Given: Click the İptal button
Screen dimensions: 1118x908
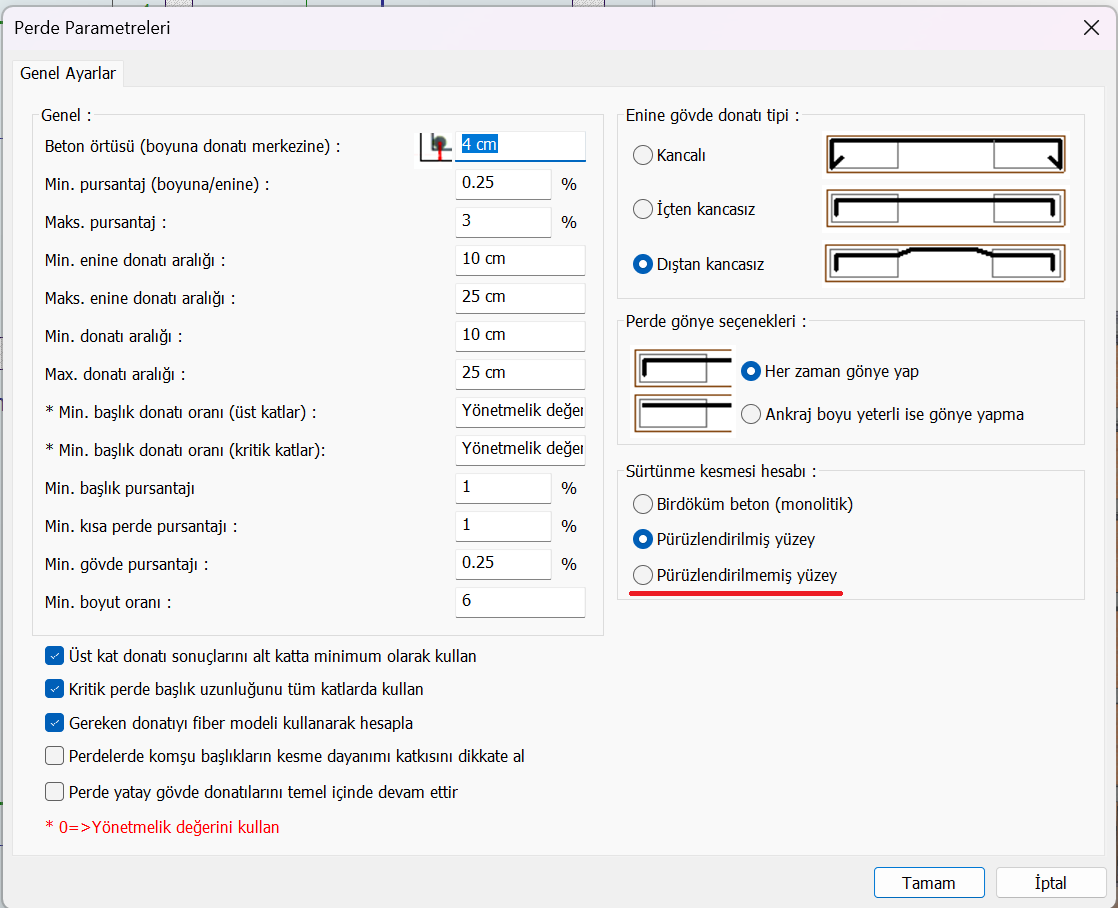Looking at the screenshot, I should (x=1050, y=883).
